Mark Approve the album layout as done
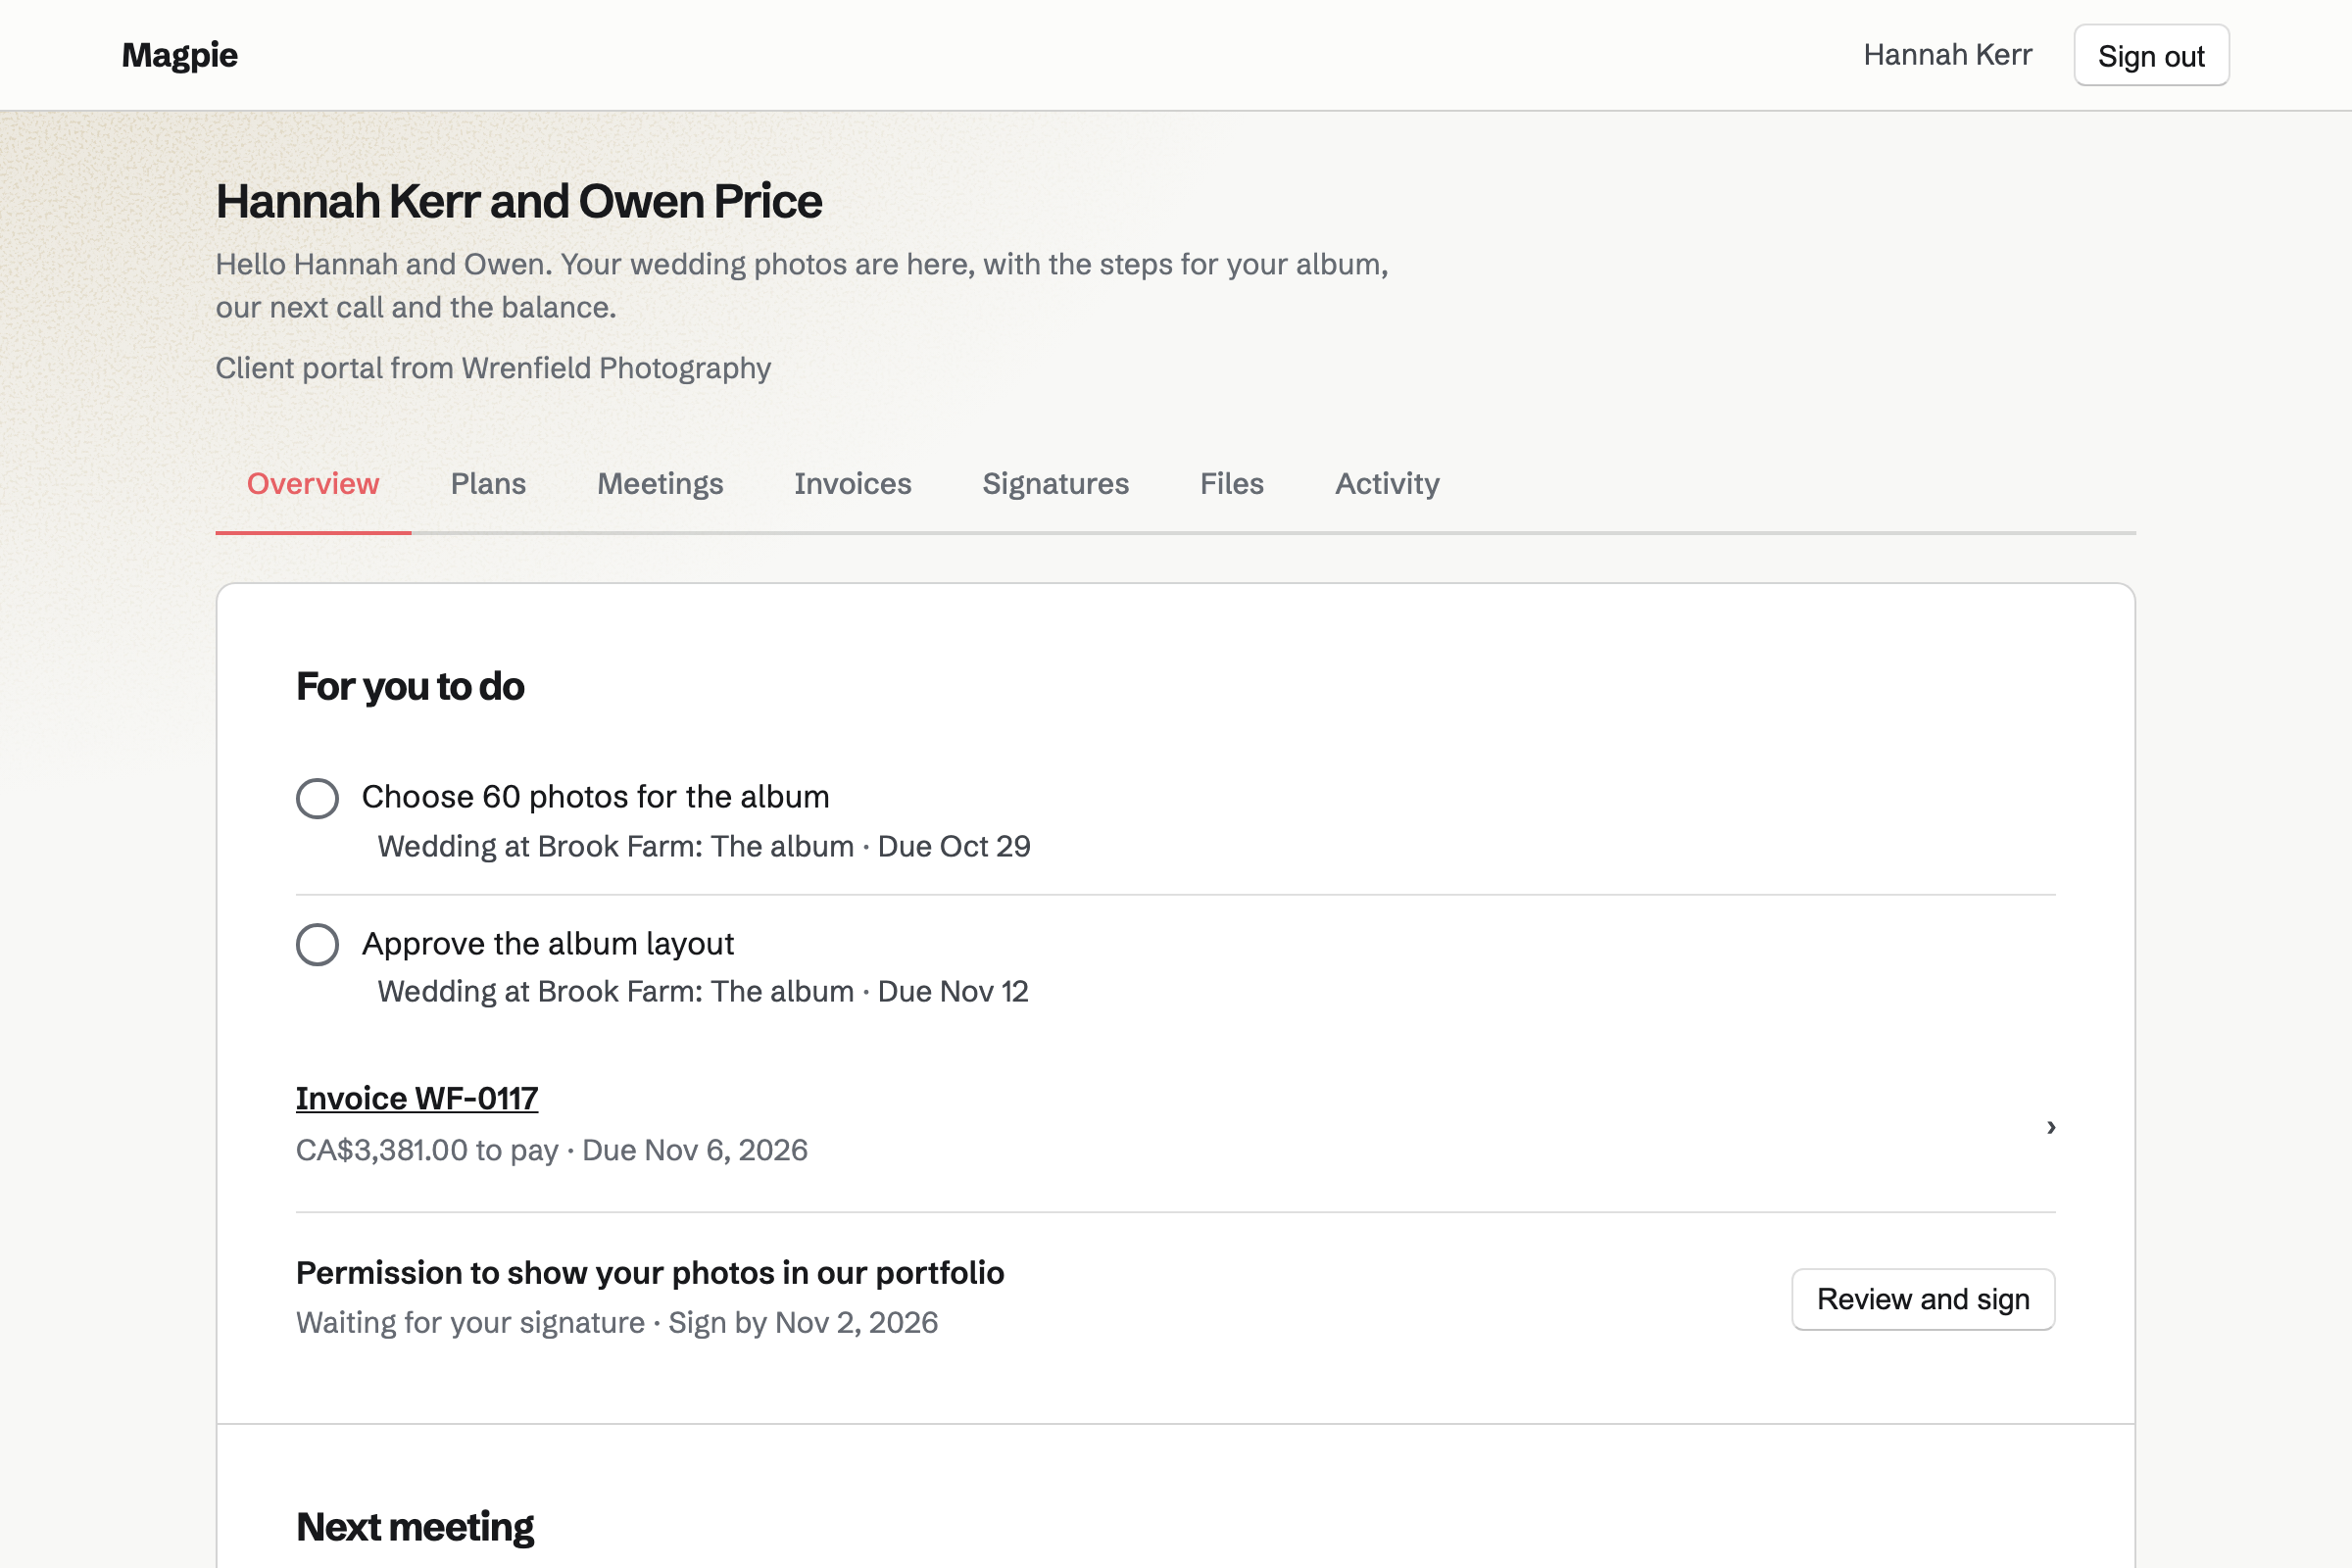 [x=317, y=944]
